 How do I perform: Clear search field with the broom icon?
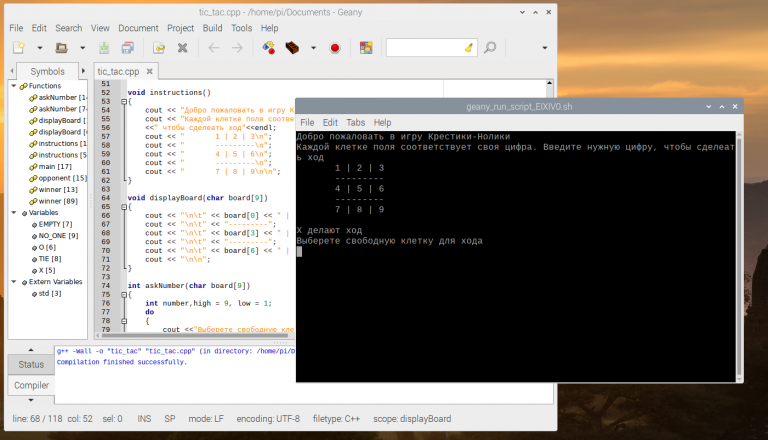(469, 48)
